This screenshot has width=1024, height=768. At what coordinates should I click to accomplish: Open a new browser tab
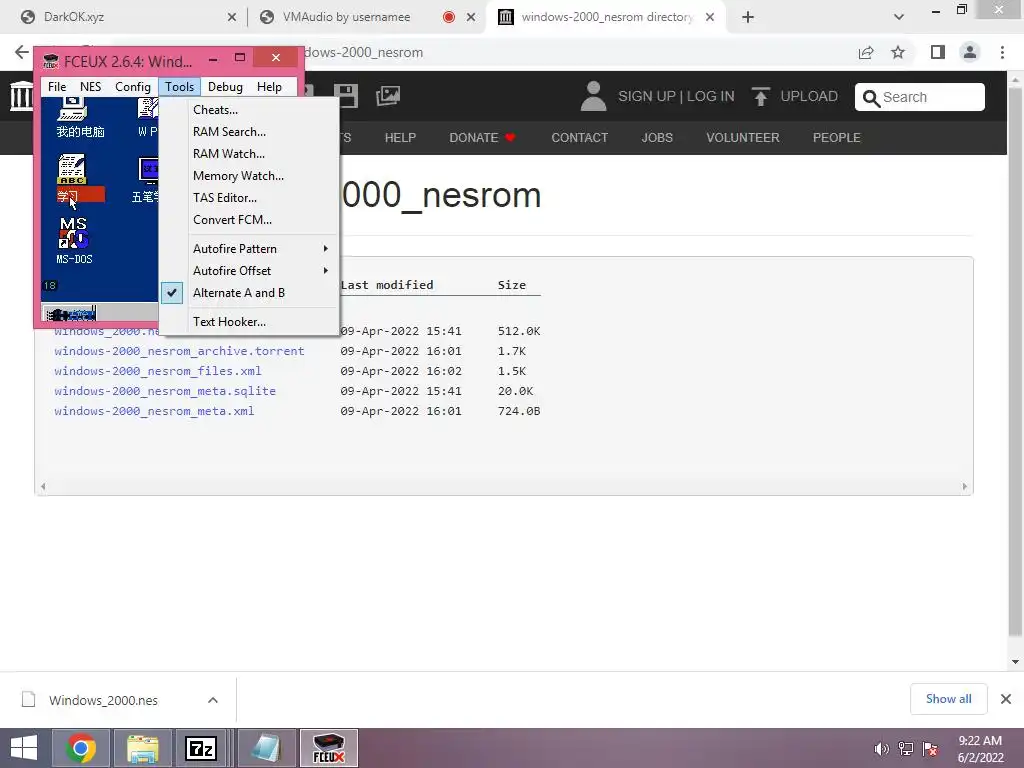click(x=748, y=18)
